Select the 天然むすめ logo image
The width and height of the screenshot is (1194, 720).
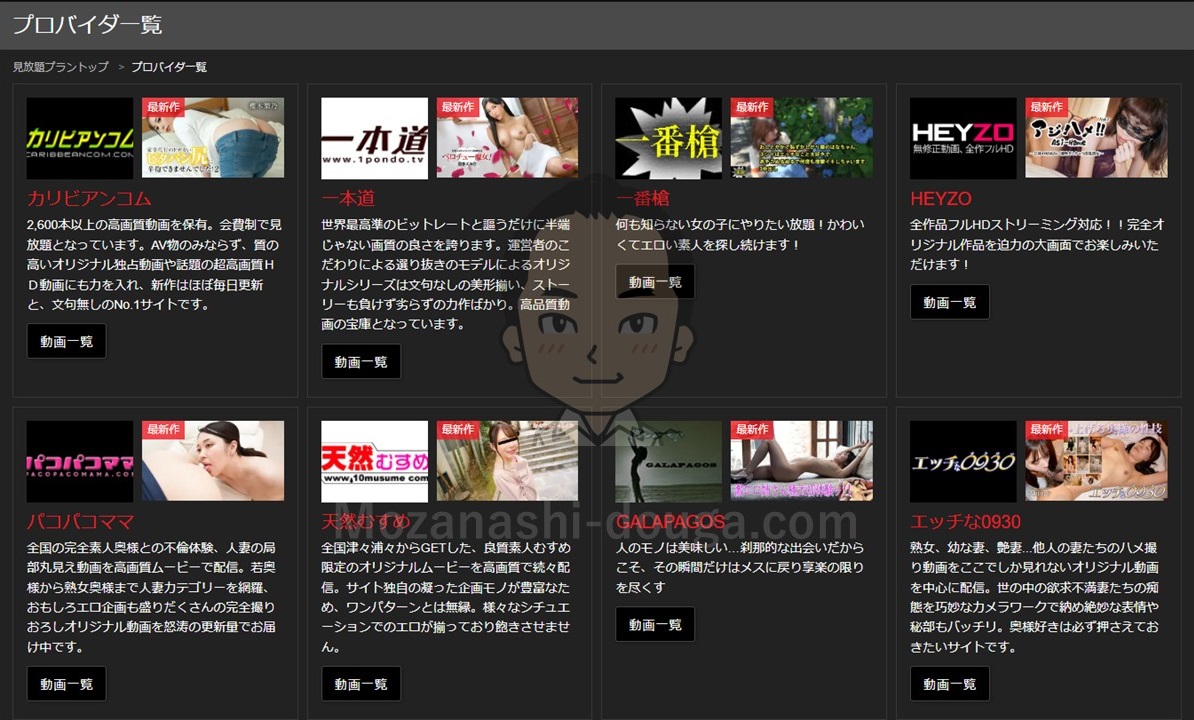374,461
